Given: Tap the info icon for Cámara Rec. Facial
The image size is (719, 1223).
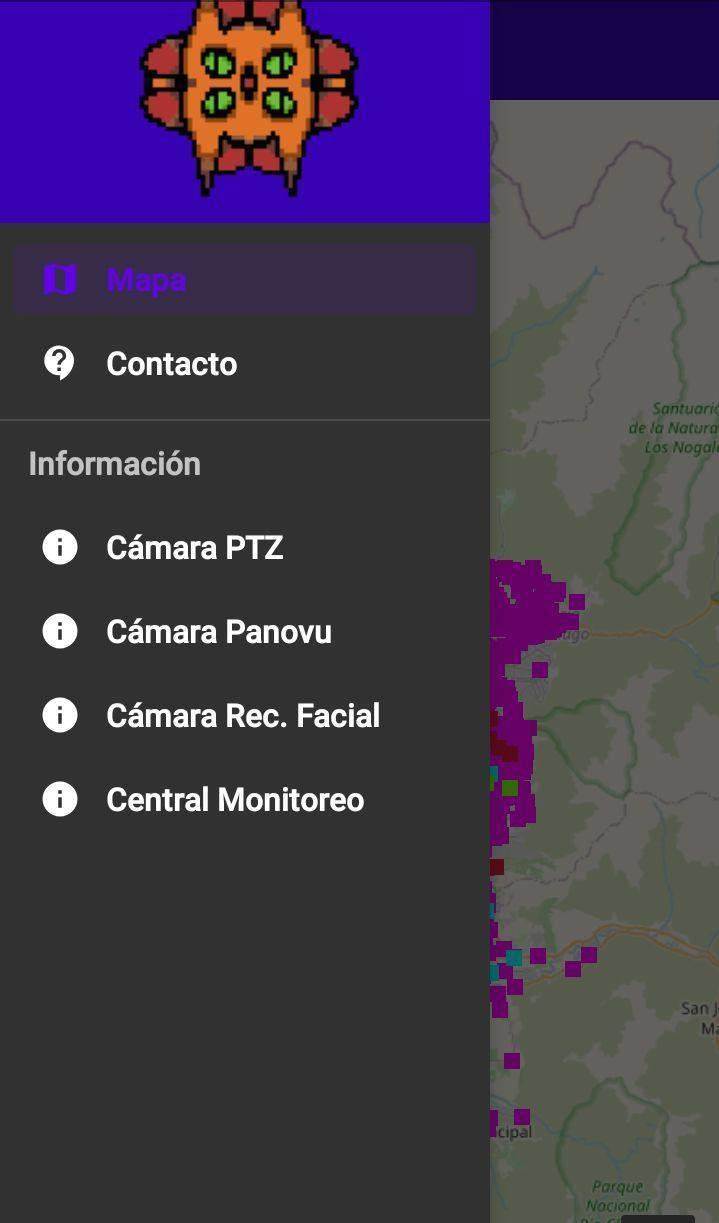Looking at the screenshot, I should pos(60,716).
